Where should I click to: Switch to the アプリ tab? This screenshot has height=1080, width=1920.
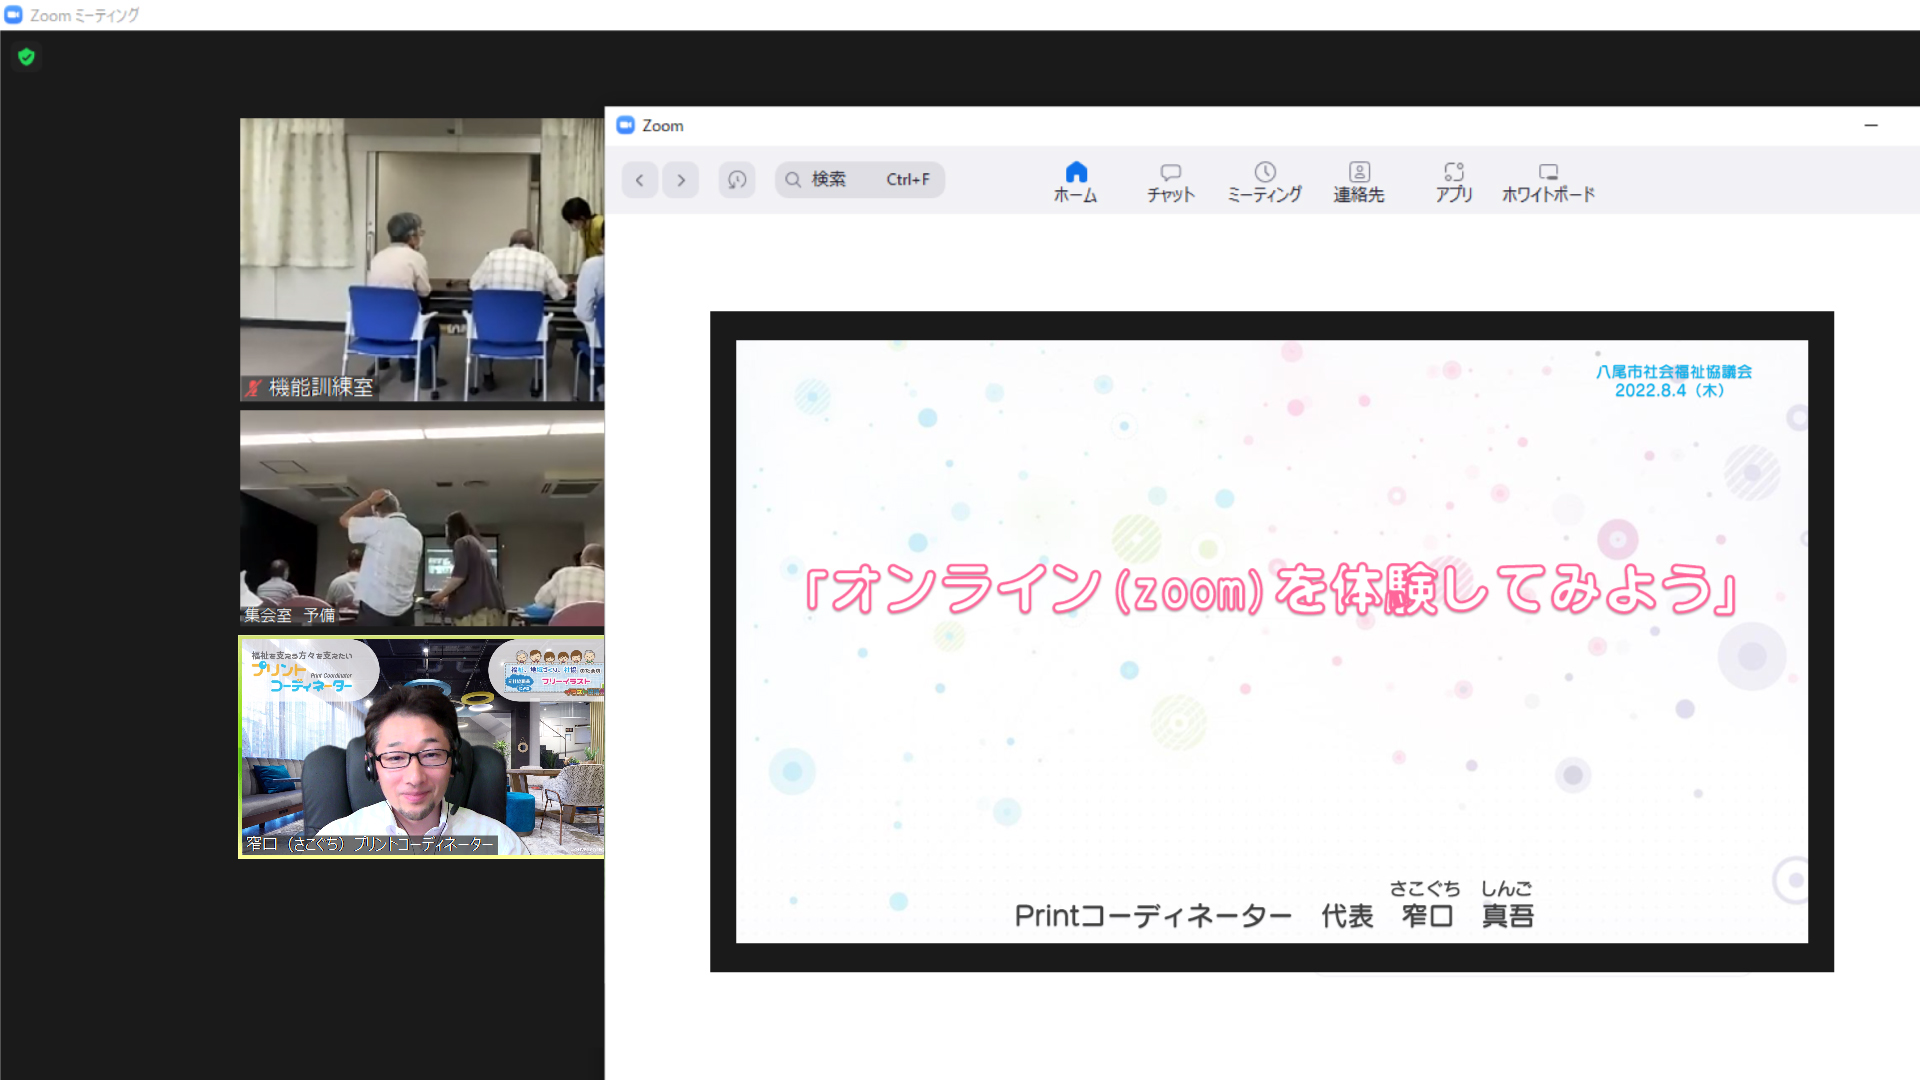coord(1454,183)
